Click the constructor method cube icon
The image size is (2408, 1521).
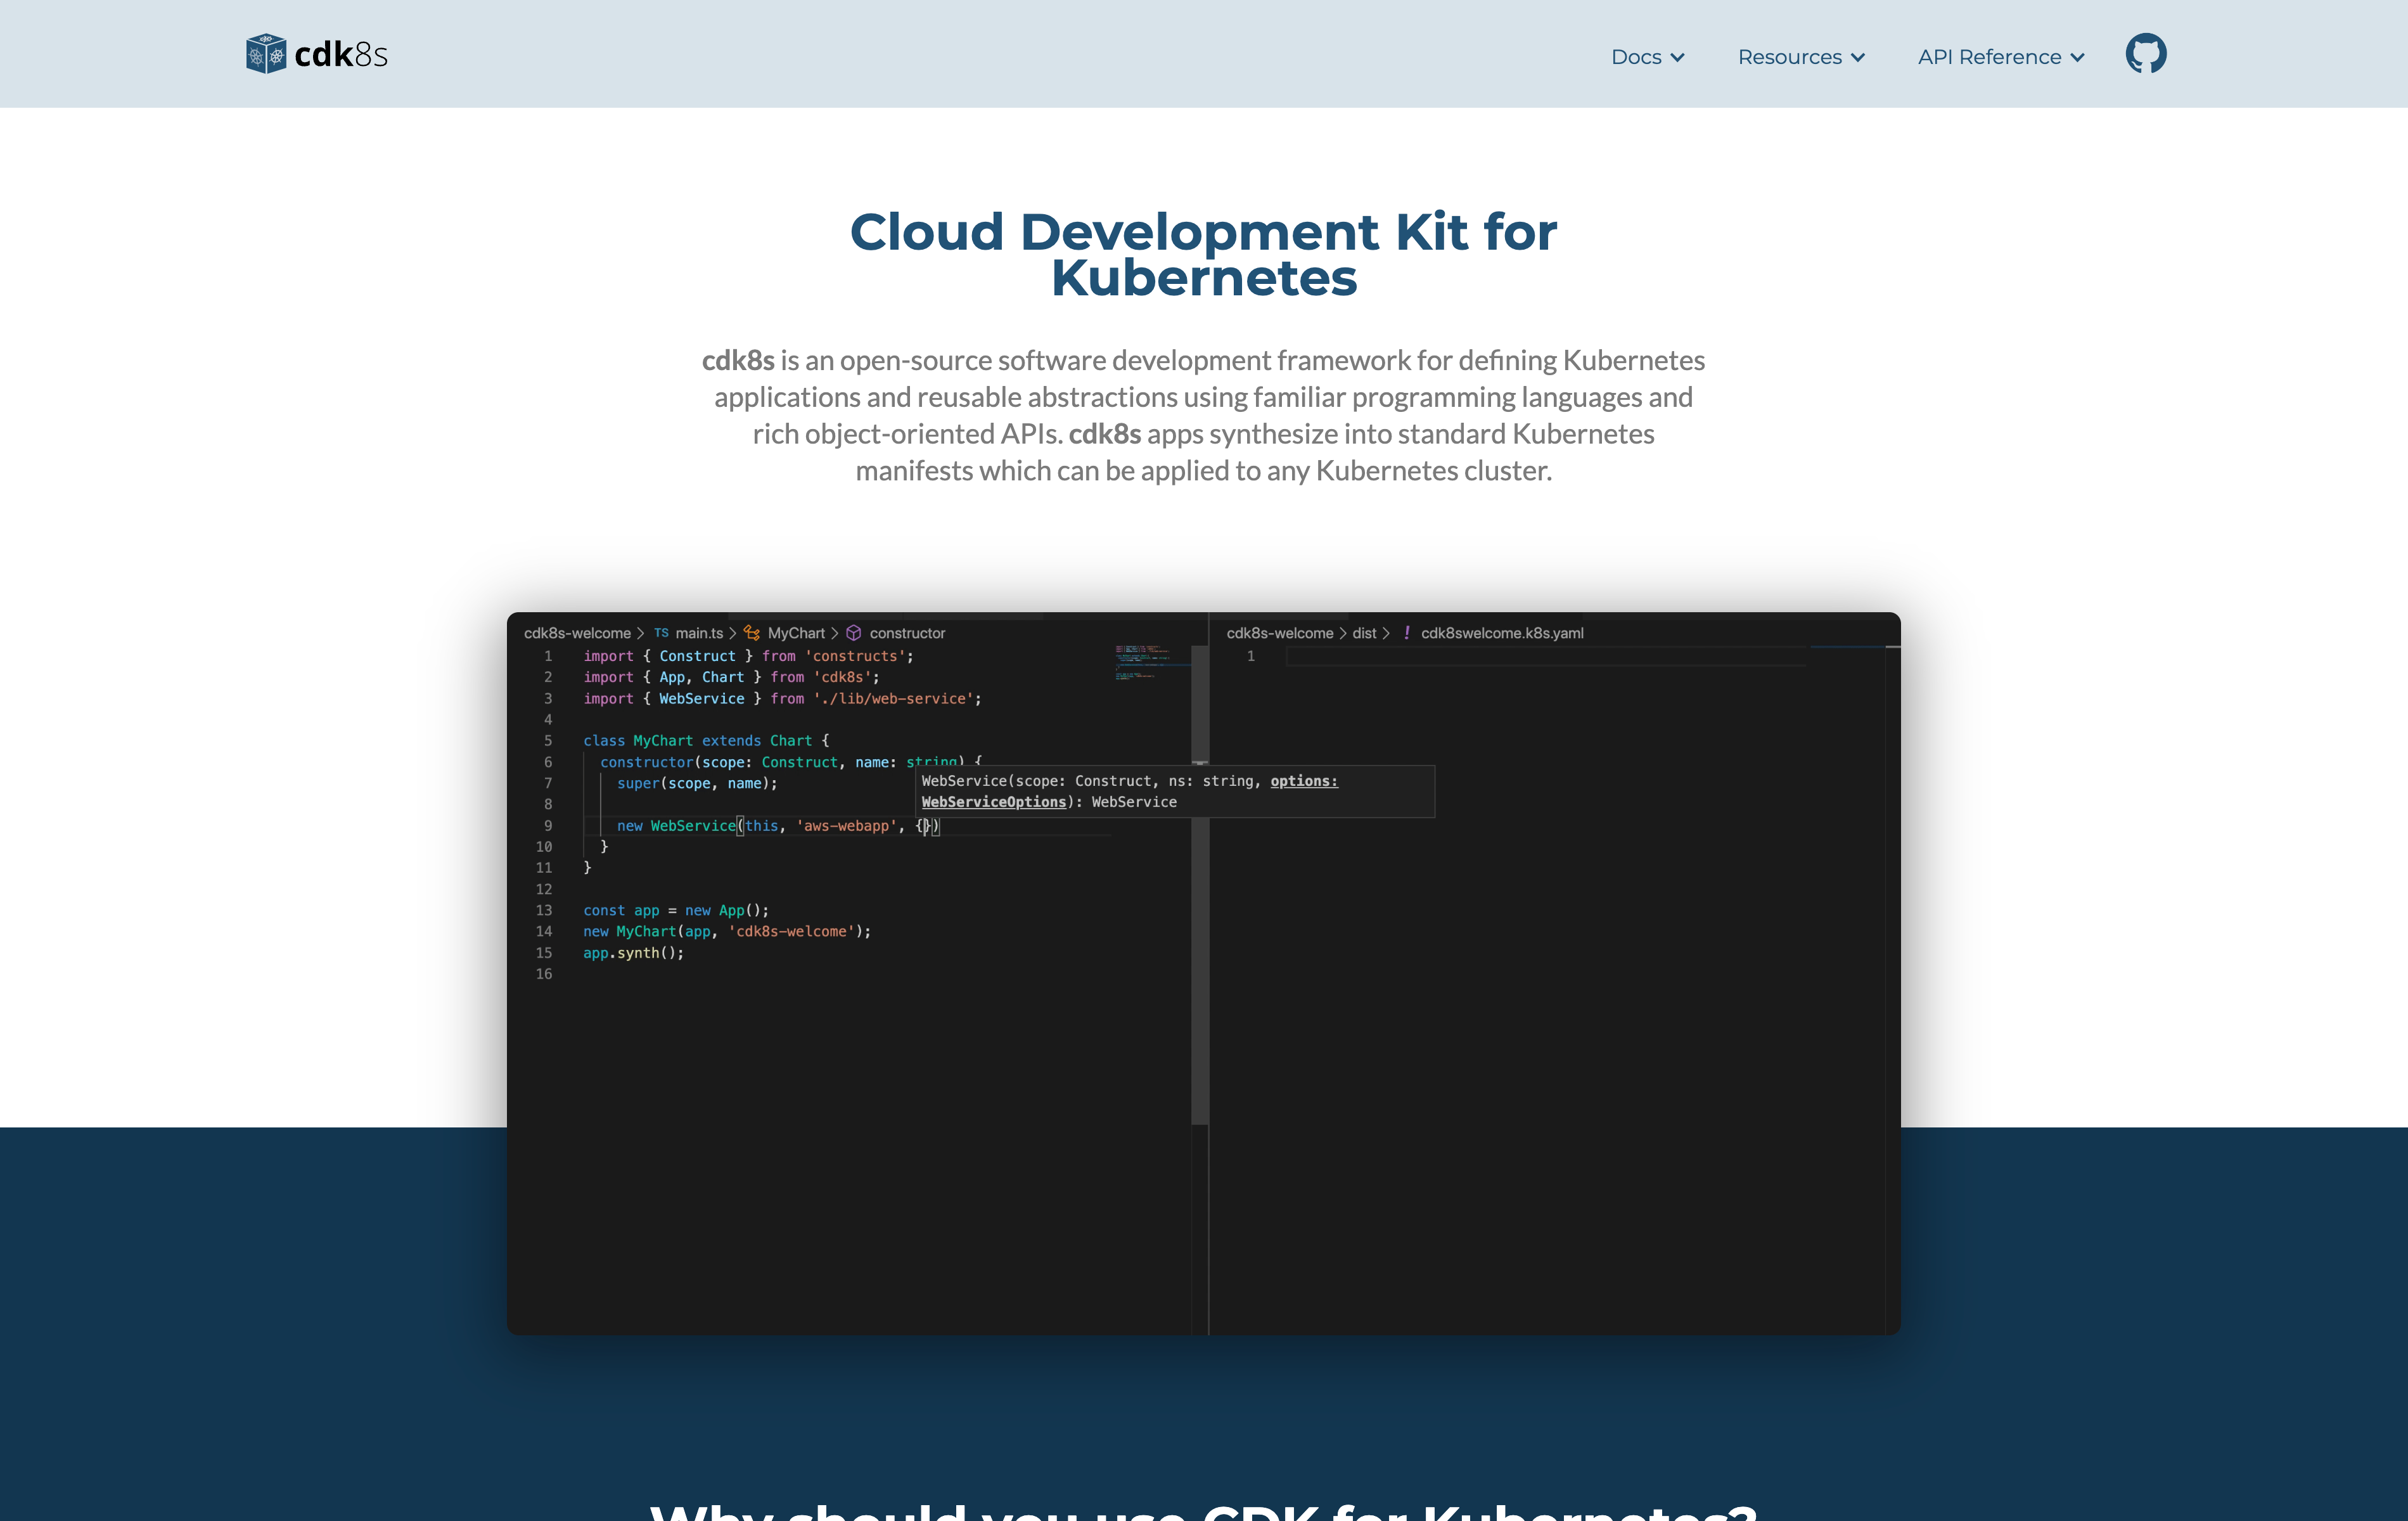pos(854,633)
